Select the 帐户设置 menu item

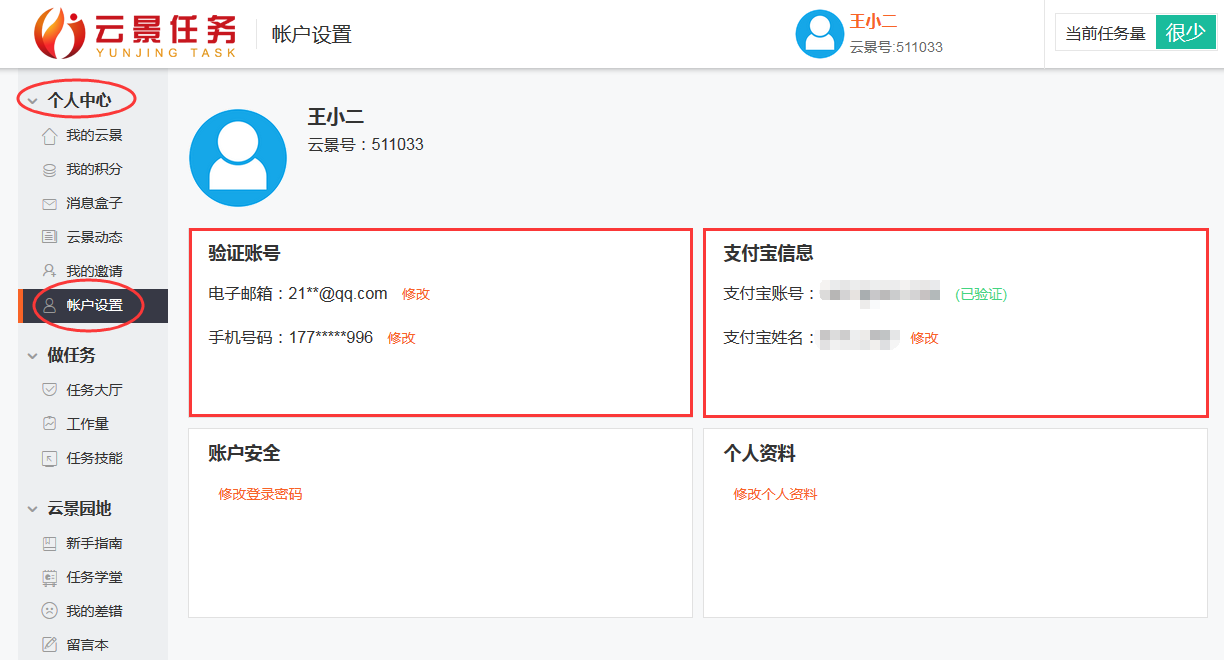93,306
